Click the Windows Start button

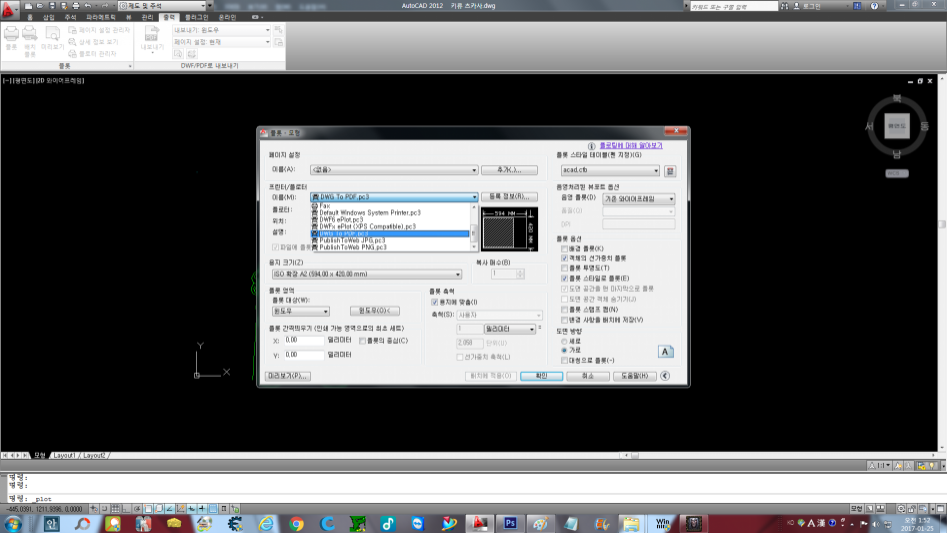point(12,523)
